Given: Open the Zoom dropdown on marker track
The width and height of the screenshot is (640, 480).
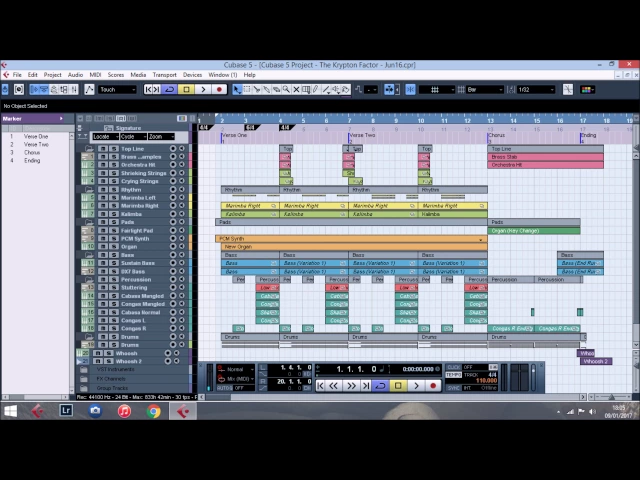Looking at the screenshot, I should pos(161,137).
